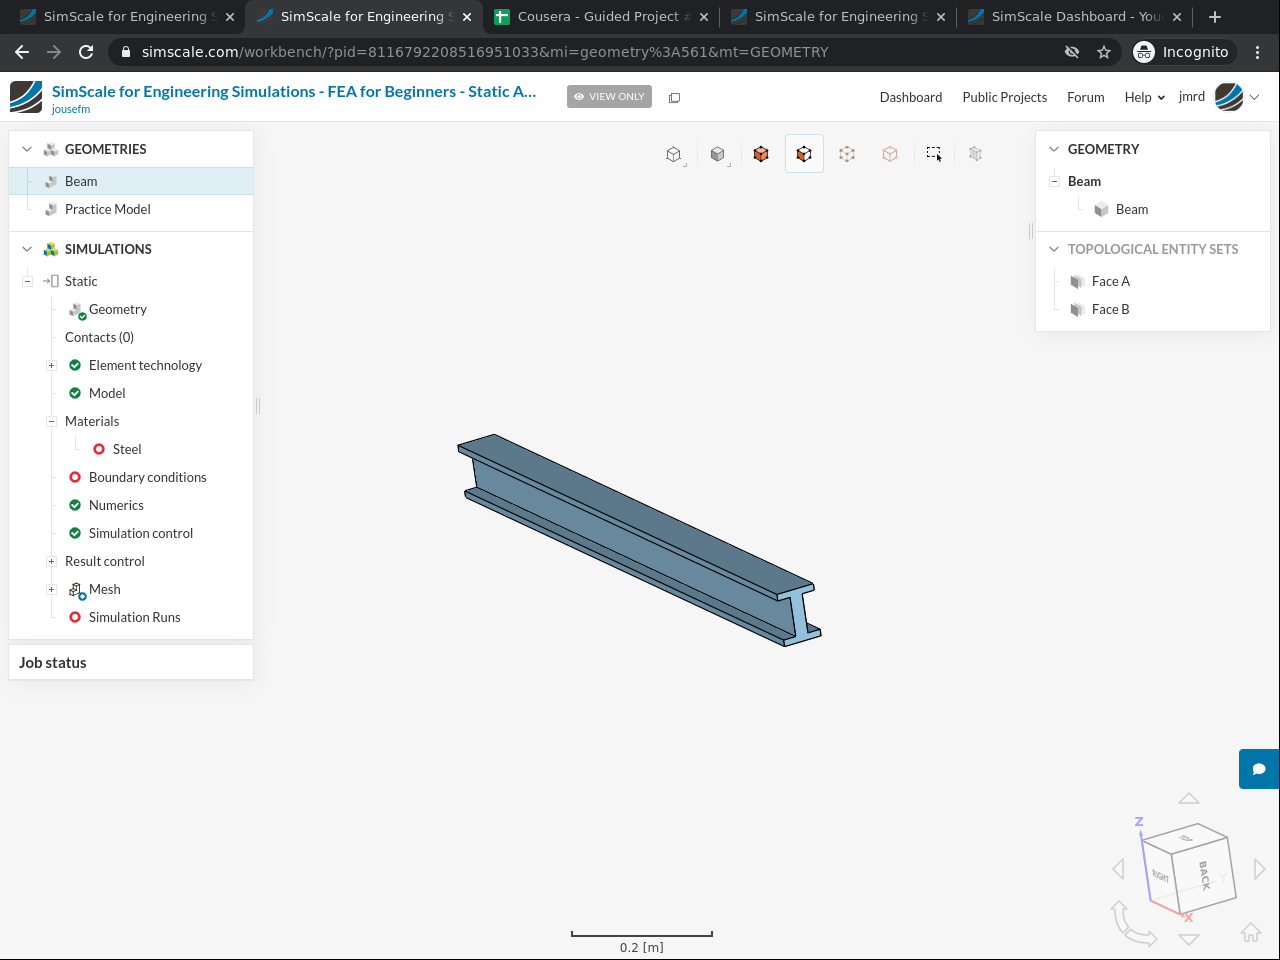Reset camera with the home view icon

tap(1250, 932)
